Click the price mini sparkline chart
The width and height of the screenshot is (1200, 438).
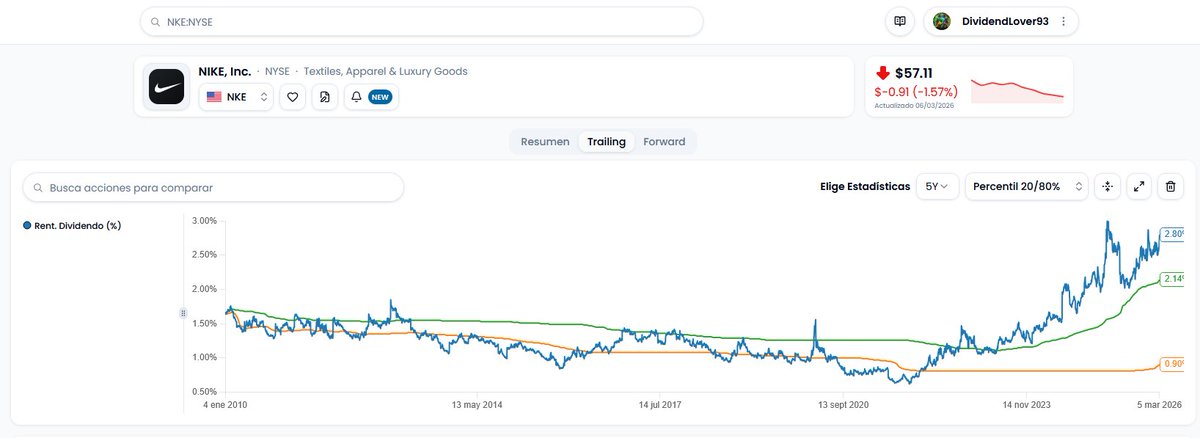click(x=1017, y=90)
